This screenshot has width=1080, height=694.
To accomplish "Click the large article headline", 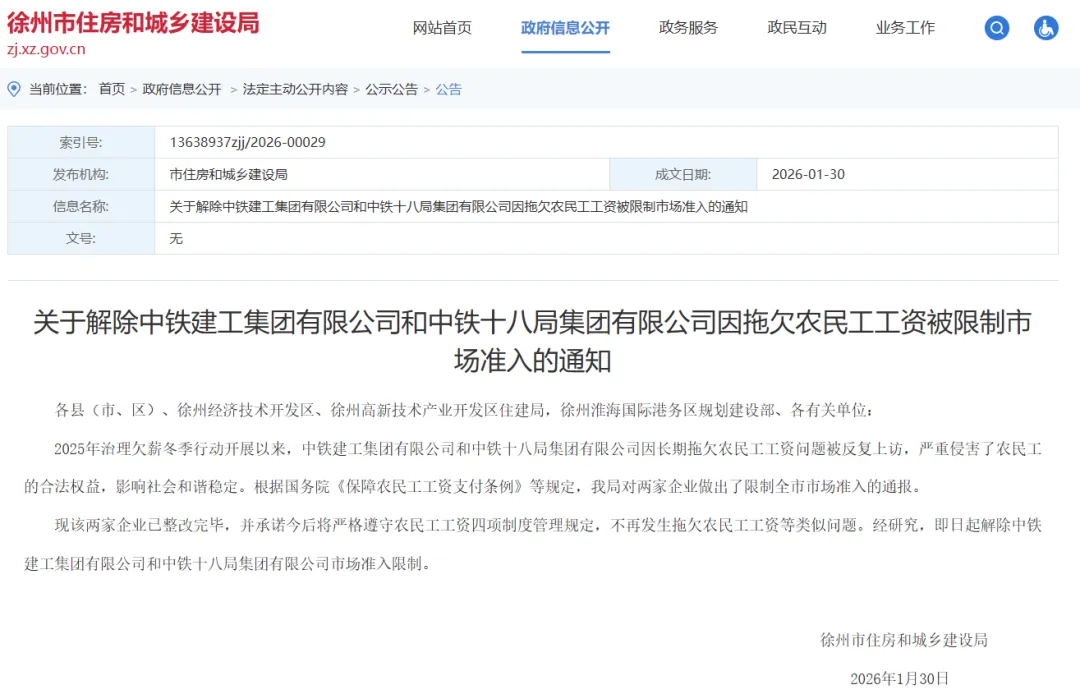I will point(532,341).
